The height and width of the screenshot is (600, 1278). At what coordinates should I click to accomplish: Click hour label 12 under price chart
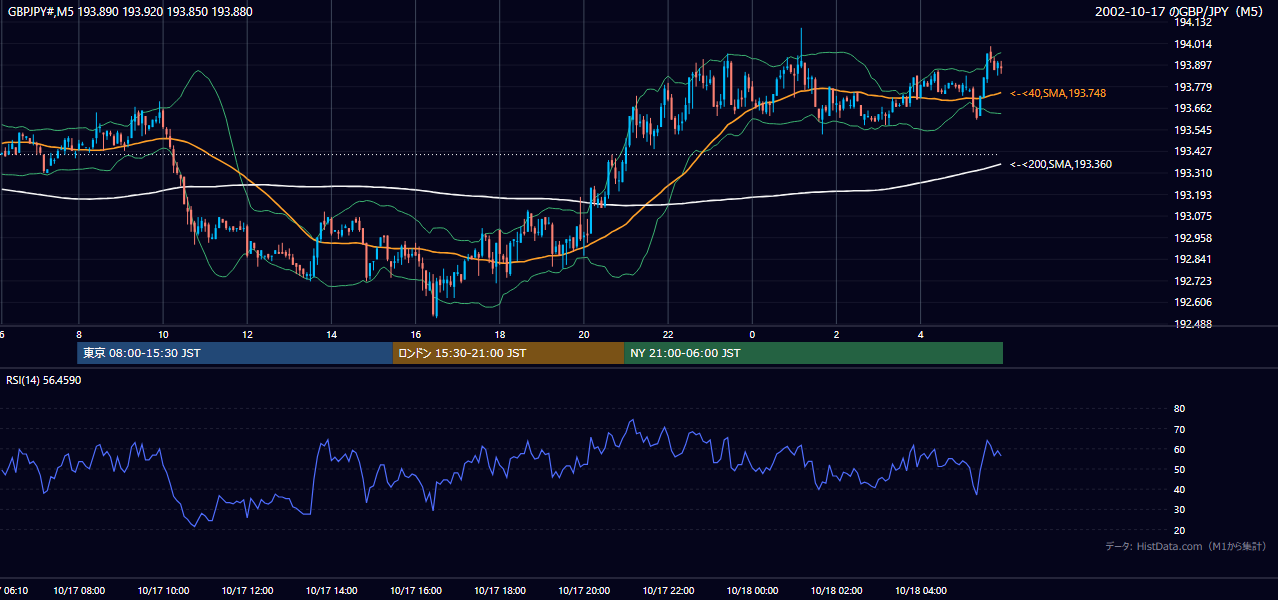tap(247, 335)
